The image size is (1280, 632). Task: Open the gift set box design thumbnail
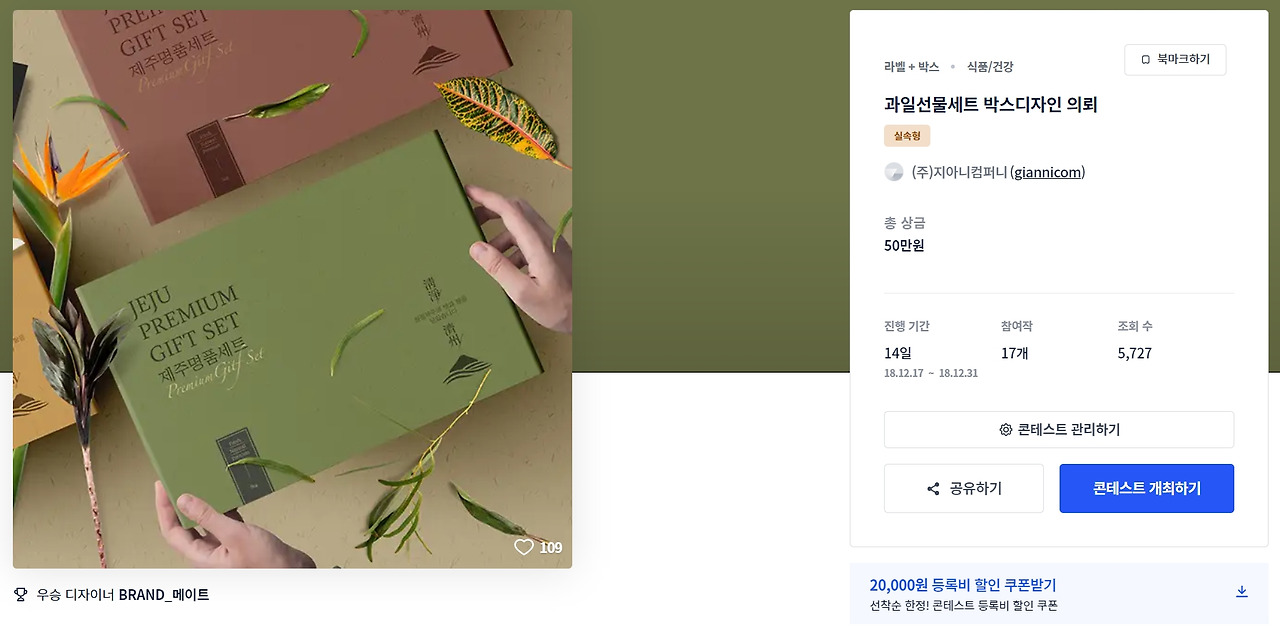tap(292, 289)
